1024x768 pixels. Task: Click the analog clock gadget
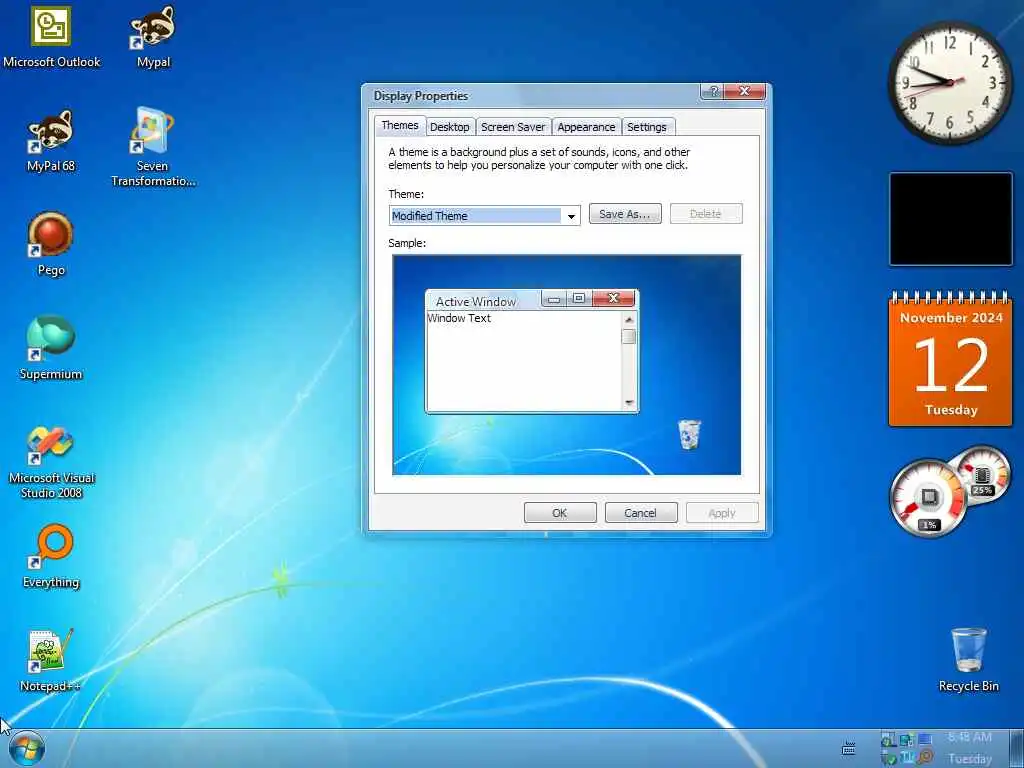[950, 82]
